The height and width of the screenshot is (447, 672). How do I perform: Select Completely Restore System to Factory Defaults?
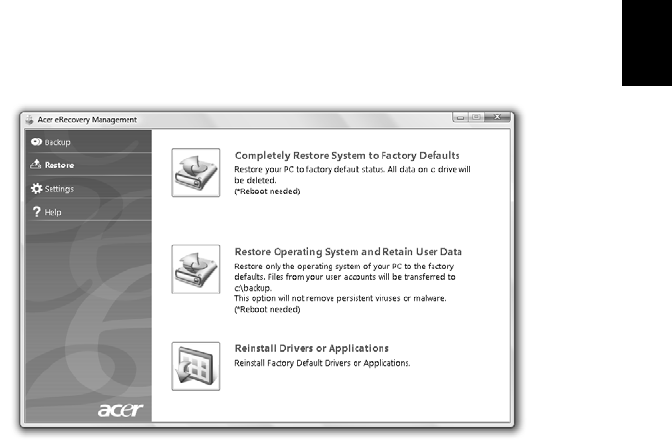pyautogui.click(x=347, y=156)
